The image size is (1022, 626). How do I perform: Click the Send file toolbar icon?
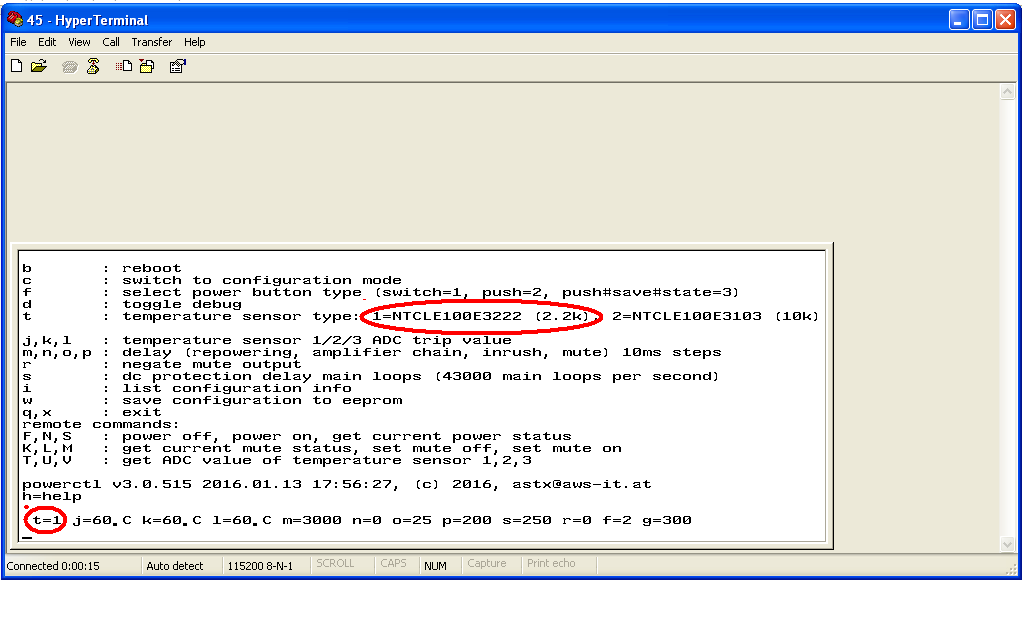coord(124,66)
